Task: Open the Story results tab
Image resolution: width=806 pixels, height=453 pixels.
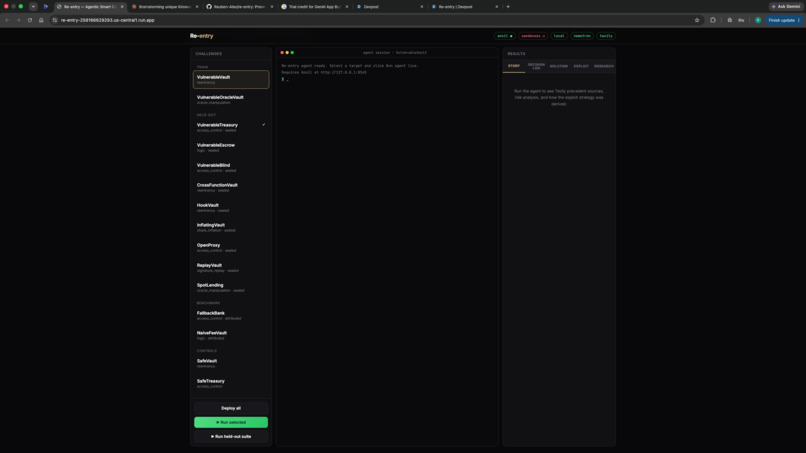Action: 514,66
